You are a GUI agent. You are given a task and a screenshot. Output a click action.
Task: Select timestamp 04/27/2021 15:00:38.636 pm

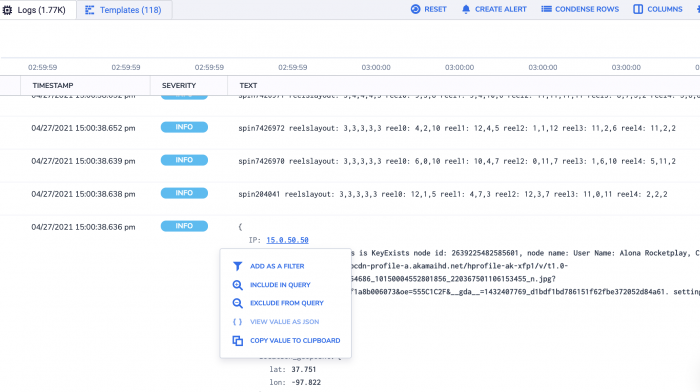point(83,227)
